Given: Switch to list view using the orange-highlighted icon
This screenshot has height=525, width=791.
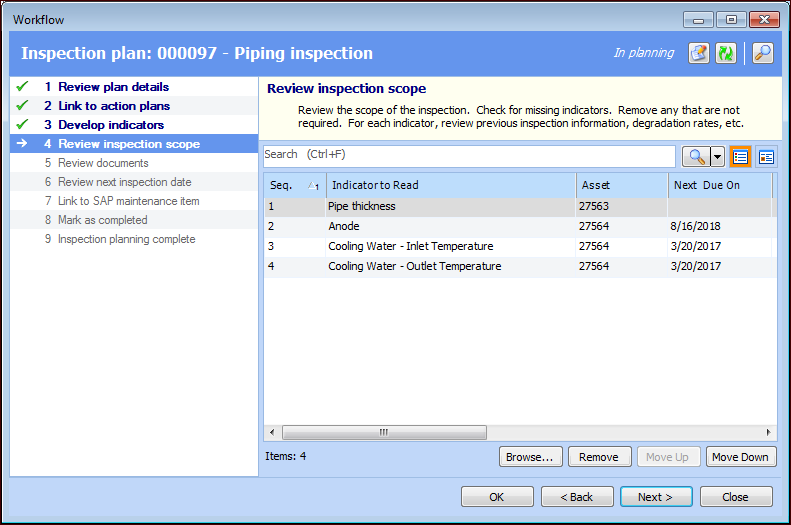Looking at the screenshot, I should click(x=740, y=156).
